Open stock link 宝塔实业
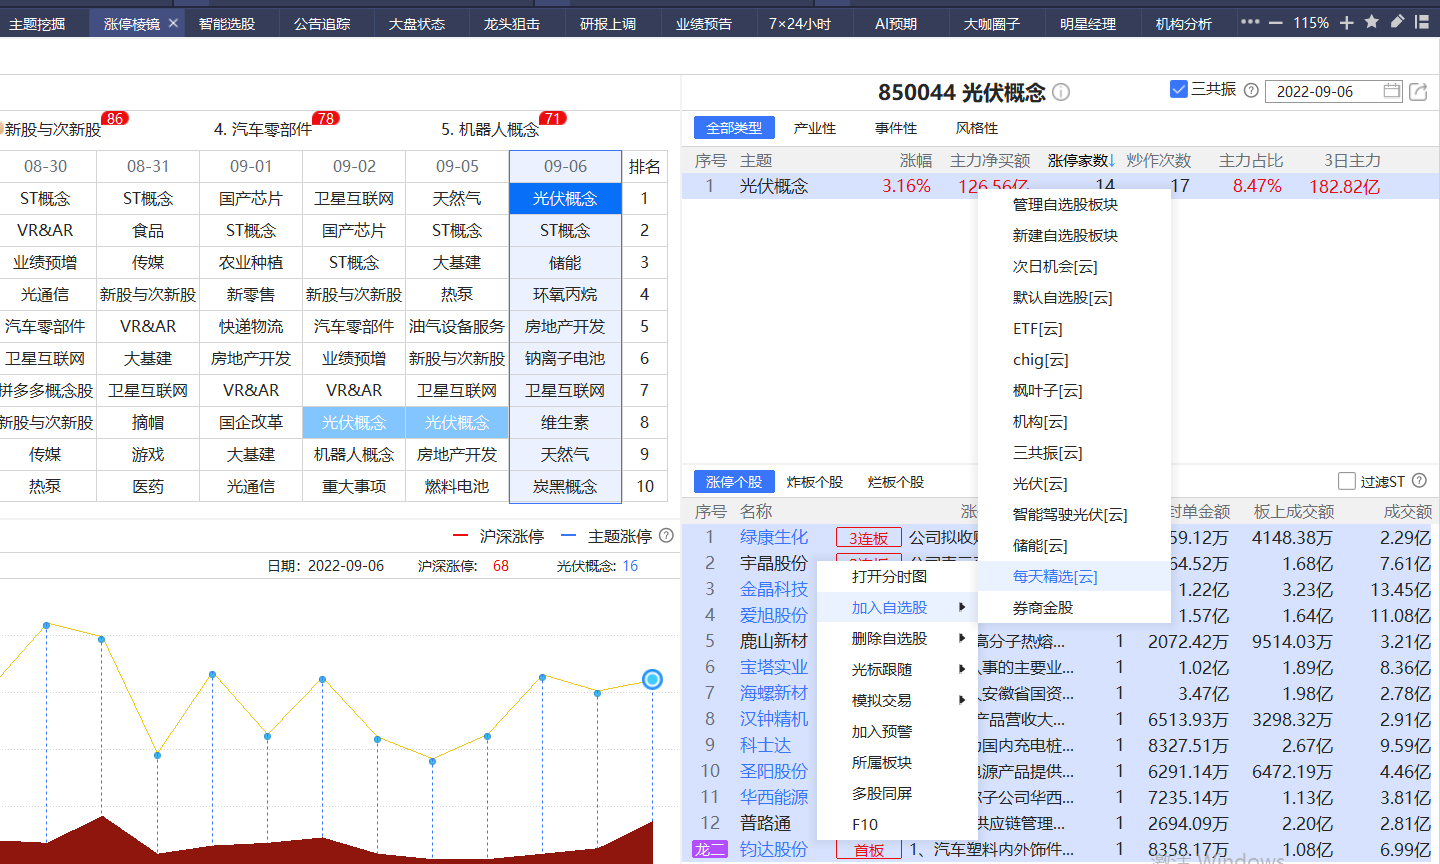The image size is (1440, 864). pos(774,667)
